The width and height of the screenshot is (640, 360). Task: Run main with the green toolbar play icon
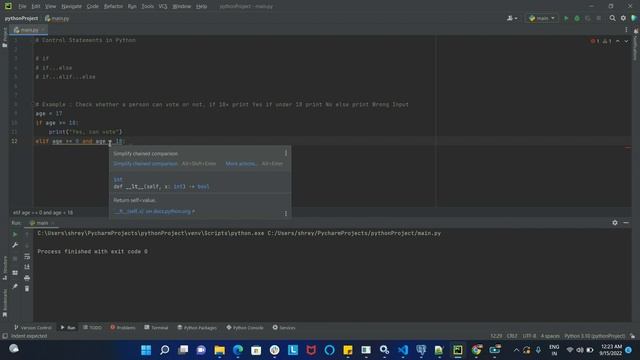566,18
